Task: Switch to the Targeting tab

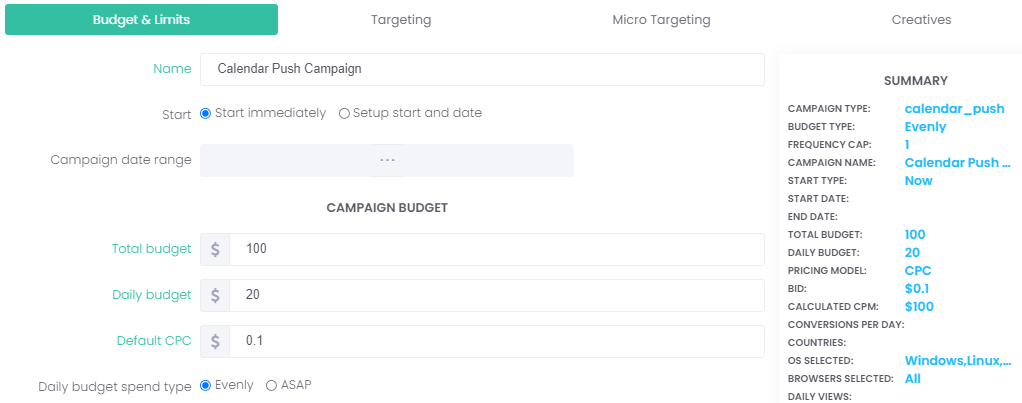Action: pyautogui.click(x=401, y=20)
